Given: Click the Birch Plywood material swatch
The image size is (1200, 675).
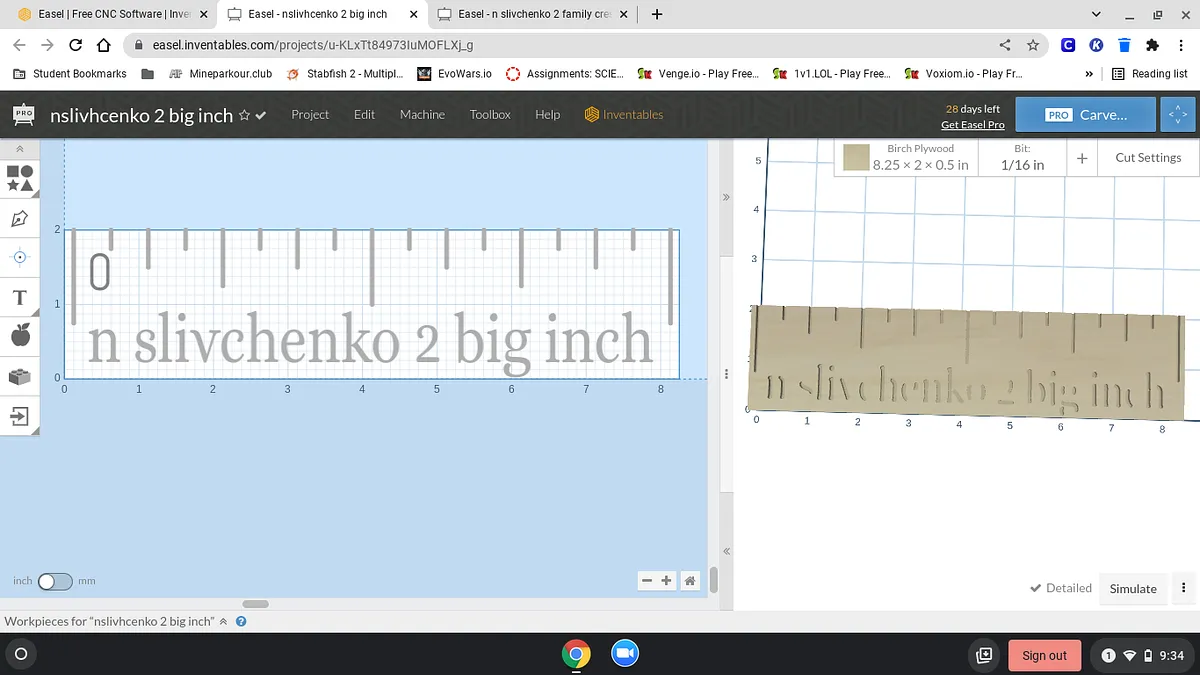Looking at the screenshot, I should pyautogui.click(x=856, y=158).
